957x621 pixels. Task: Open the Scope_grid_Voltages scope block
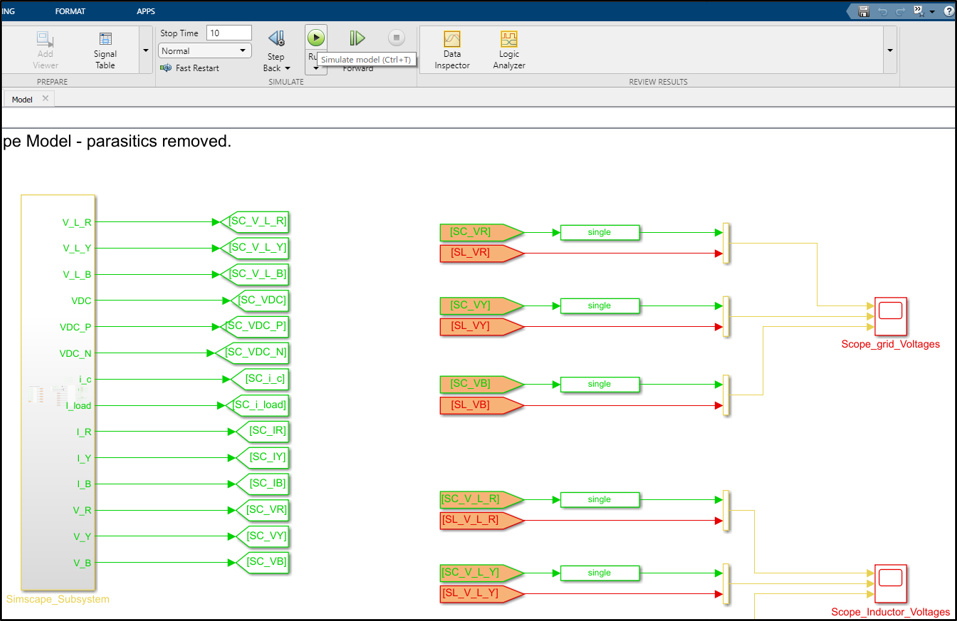(x=889, y=316)
